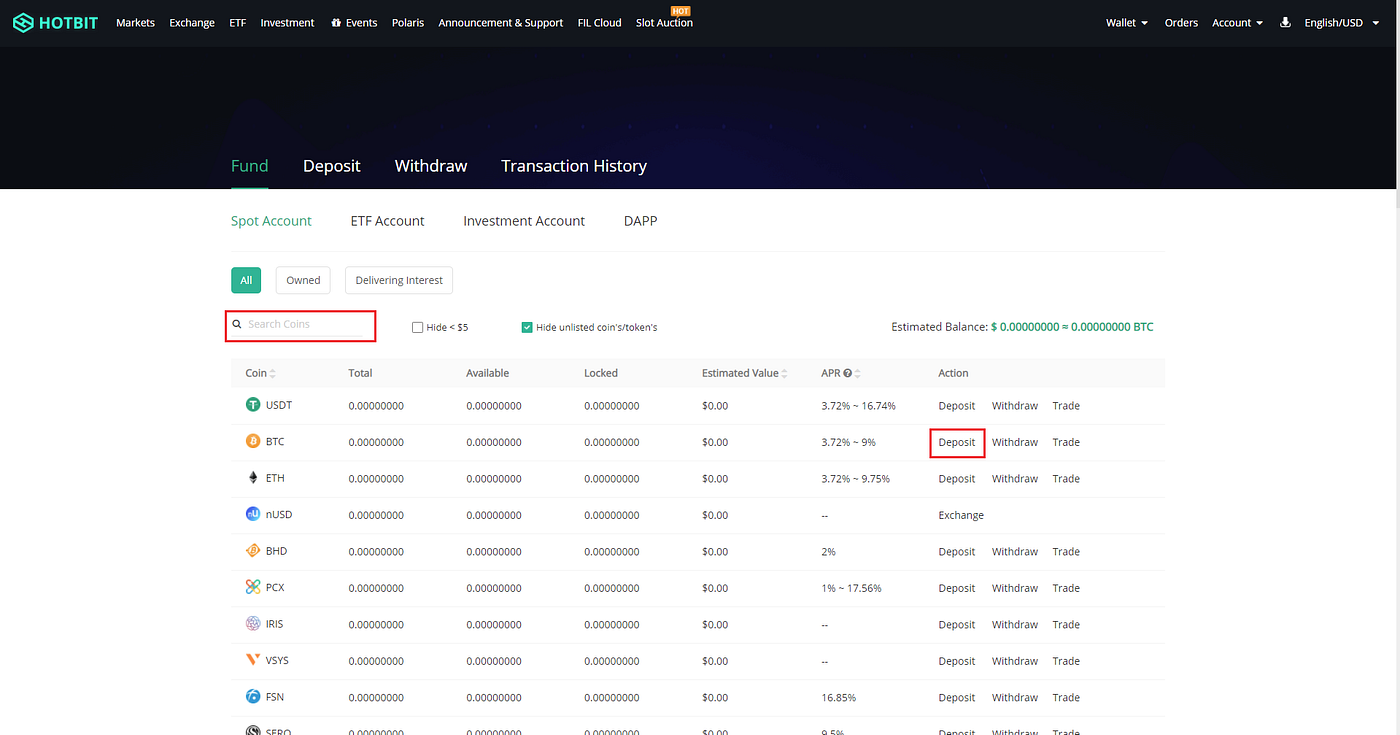Click the PCX coin icon
Image resolution: width=1400 pixels, height=735 pixels.
point(253,587)
